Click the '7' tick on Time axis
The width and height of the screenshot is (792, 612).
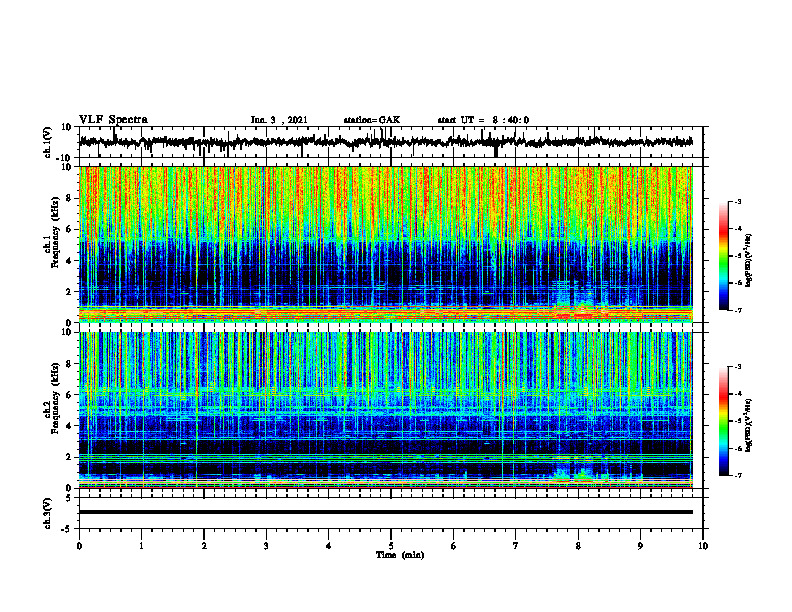tap(516, 546)
